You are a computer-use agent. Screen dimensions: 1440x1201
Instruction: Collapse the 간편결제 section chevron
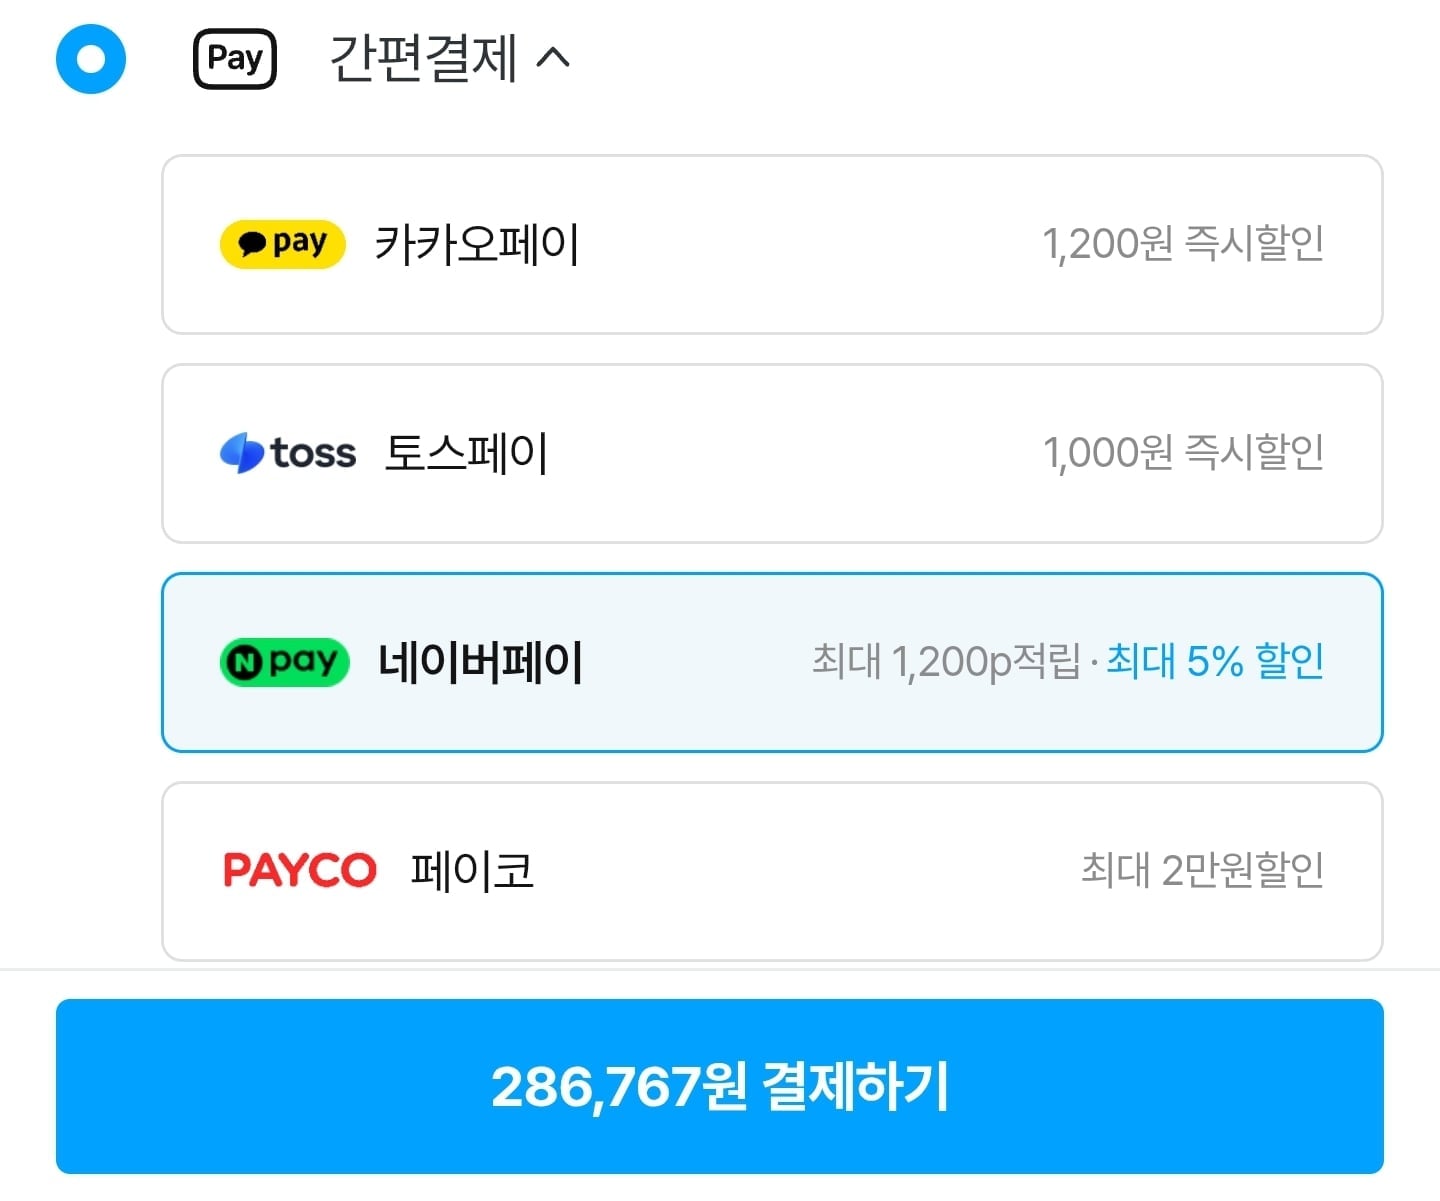coord(553,58)
